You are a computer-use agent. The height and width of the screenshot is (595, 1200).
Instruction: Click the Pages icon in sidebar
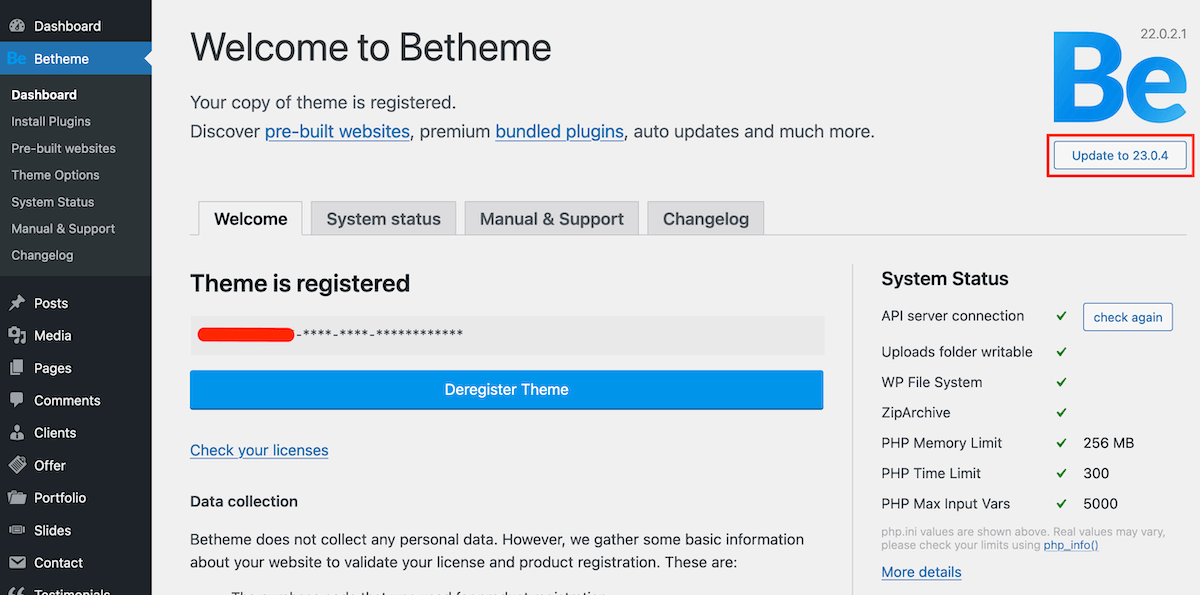pos(17,368)
